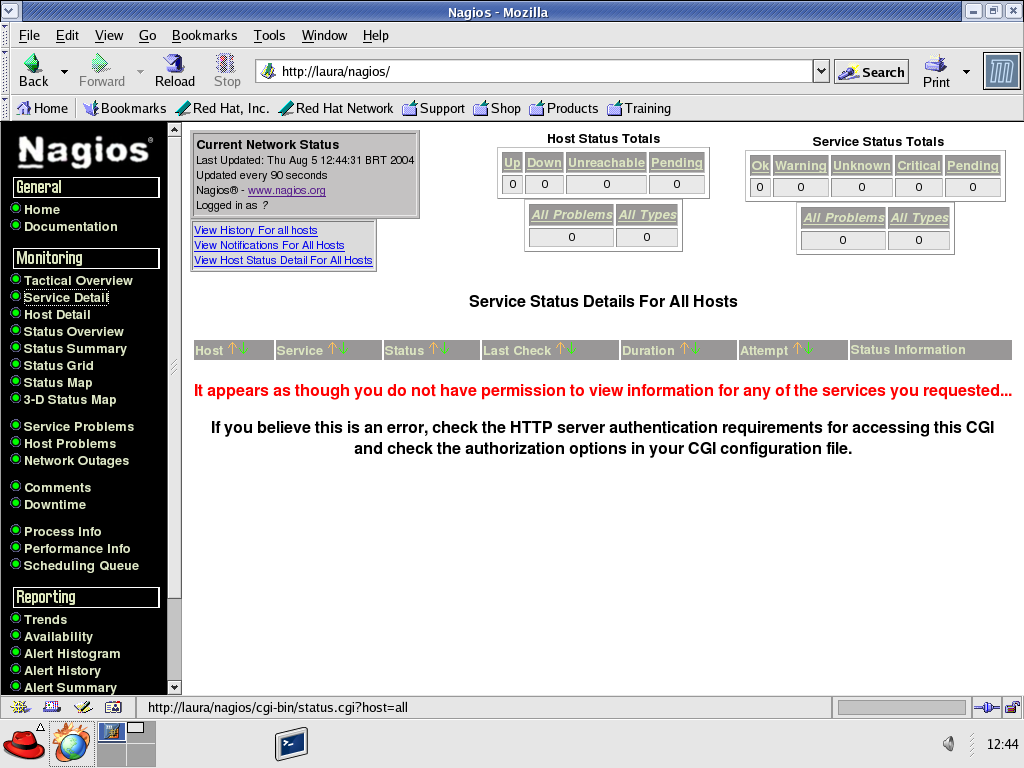Click the security lock icon in status bar

click(1012, 707)
